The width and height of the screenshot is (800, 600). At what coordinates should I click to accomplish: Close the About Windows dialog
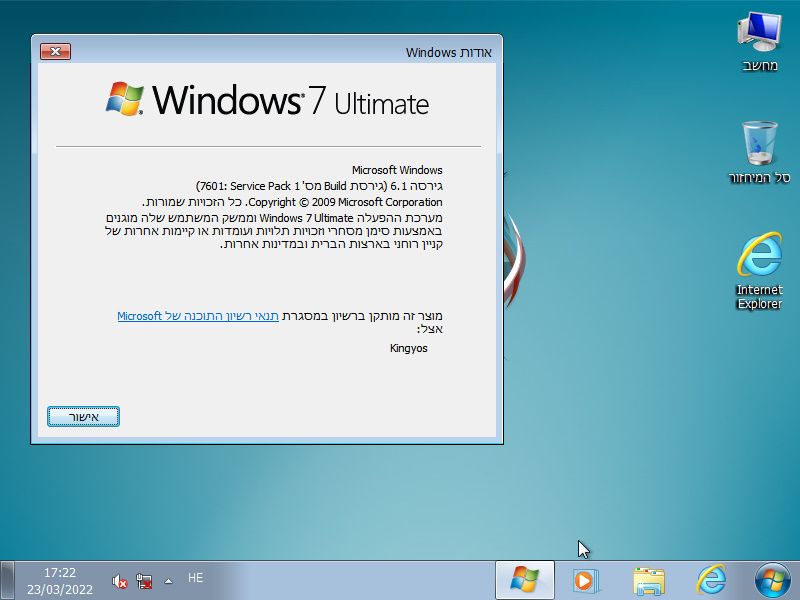(x=55, y=52)
